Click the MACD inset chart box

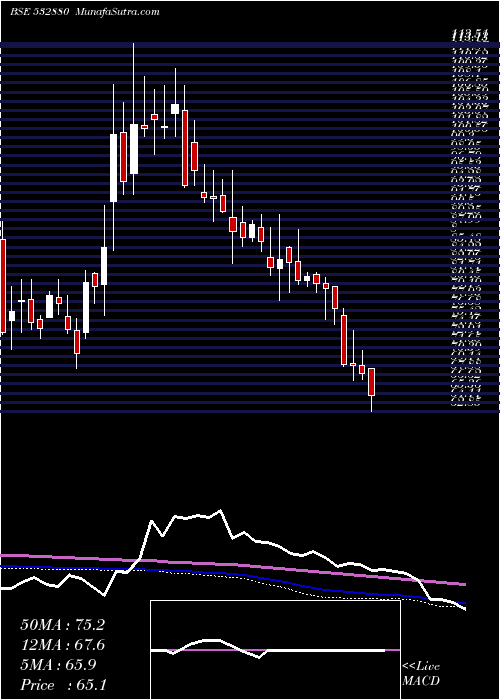(x=275, y=650)
